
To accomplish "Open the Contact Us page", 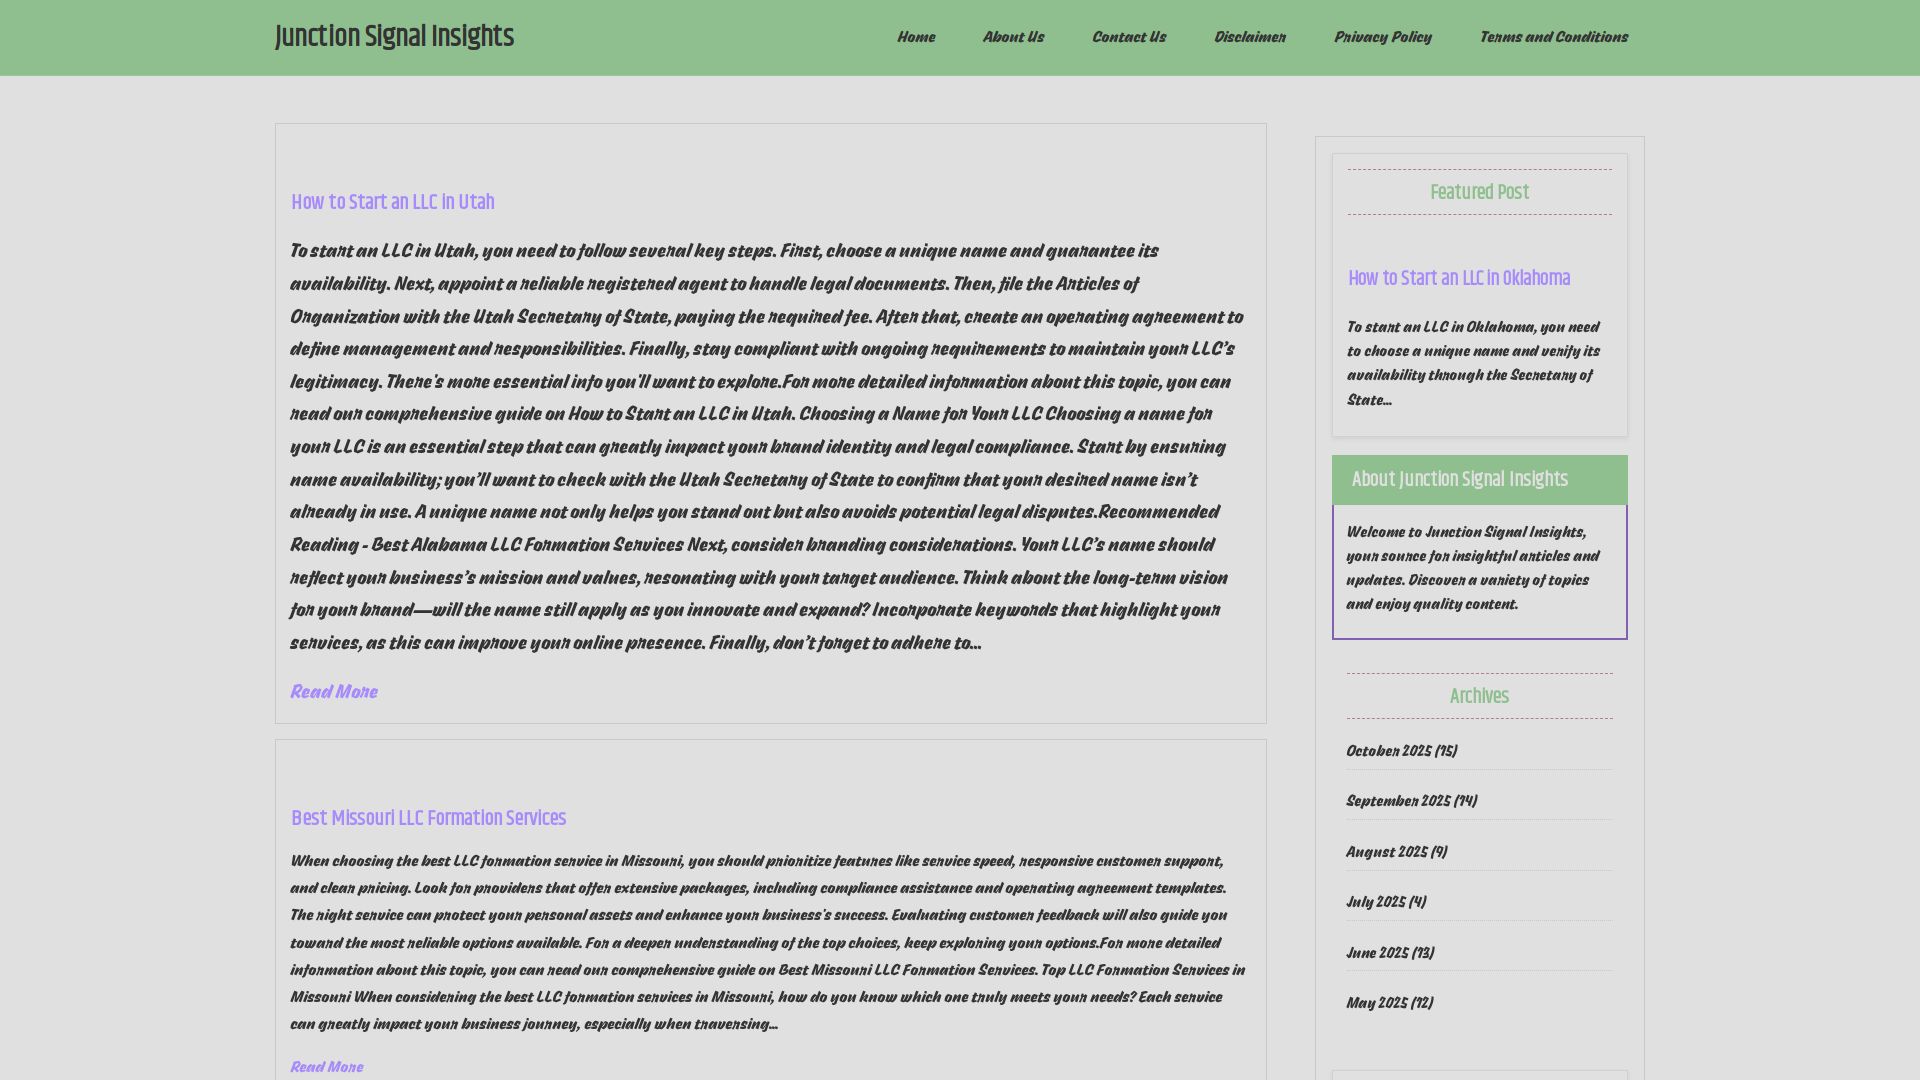I will 1128,37.
